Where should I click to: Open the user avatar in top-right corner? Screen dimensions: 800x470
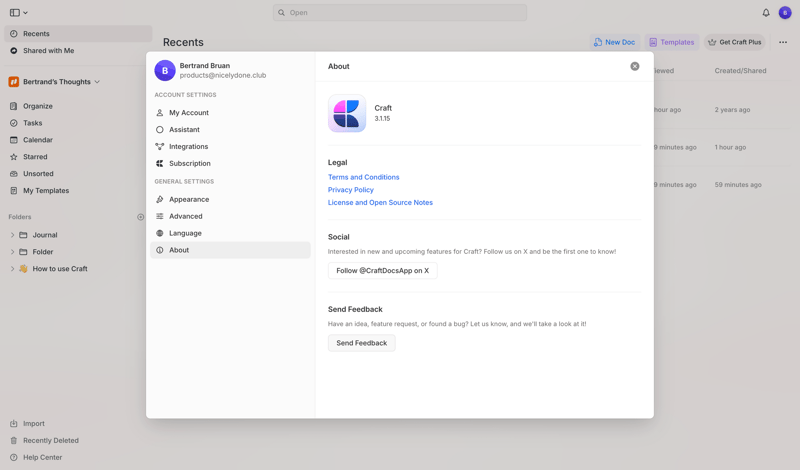[x=785, y=13]
